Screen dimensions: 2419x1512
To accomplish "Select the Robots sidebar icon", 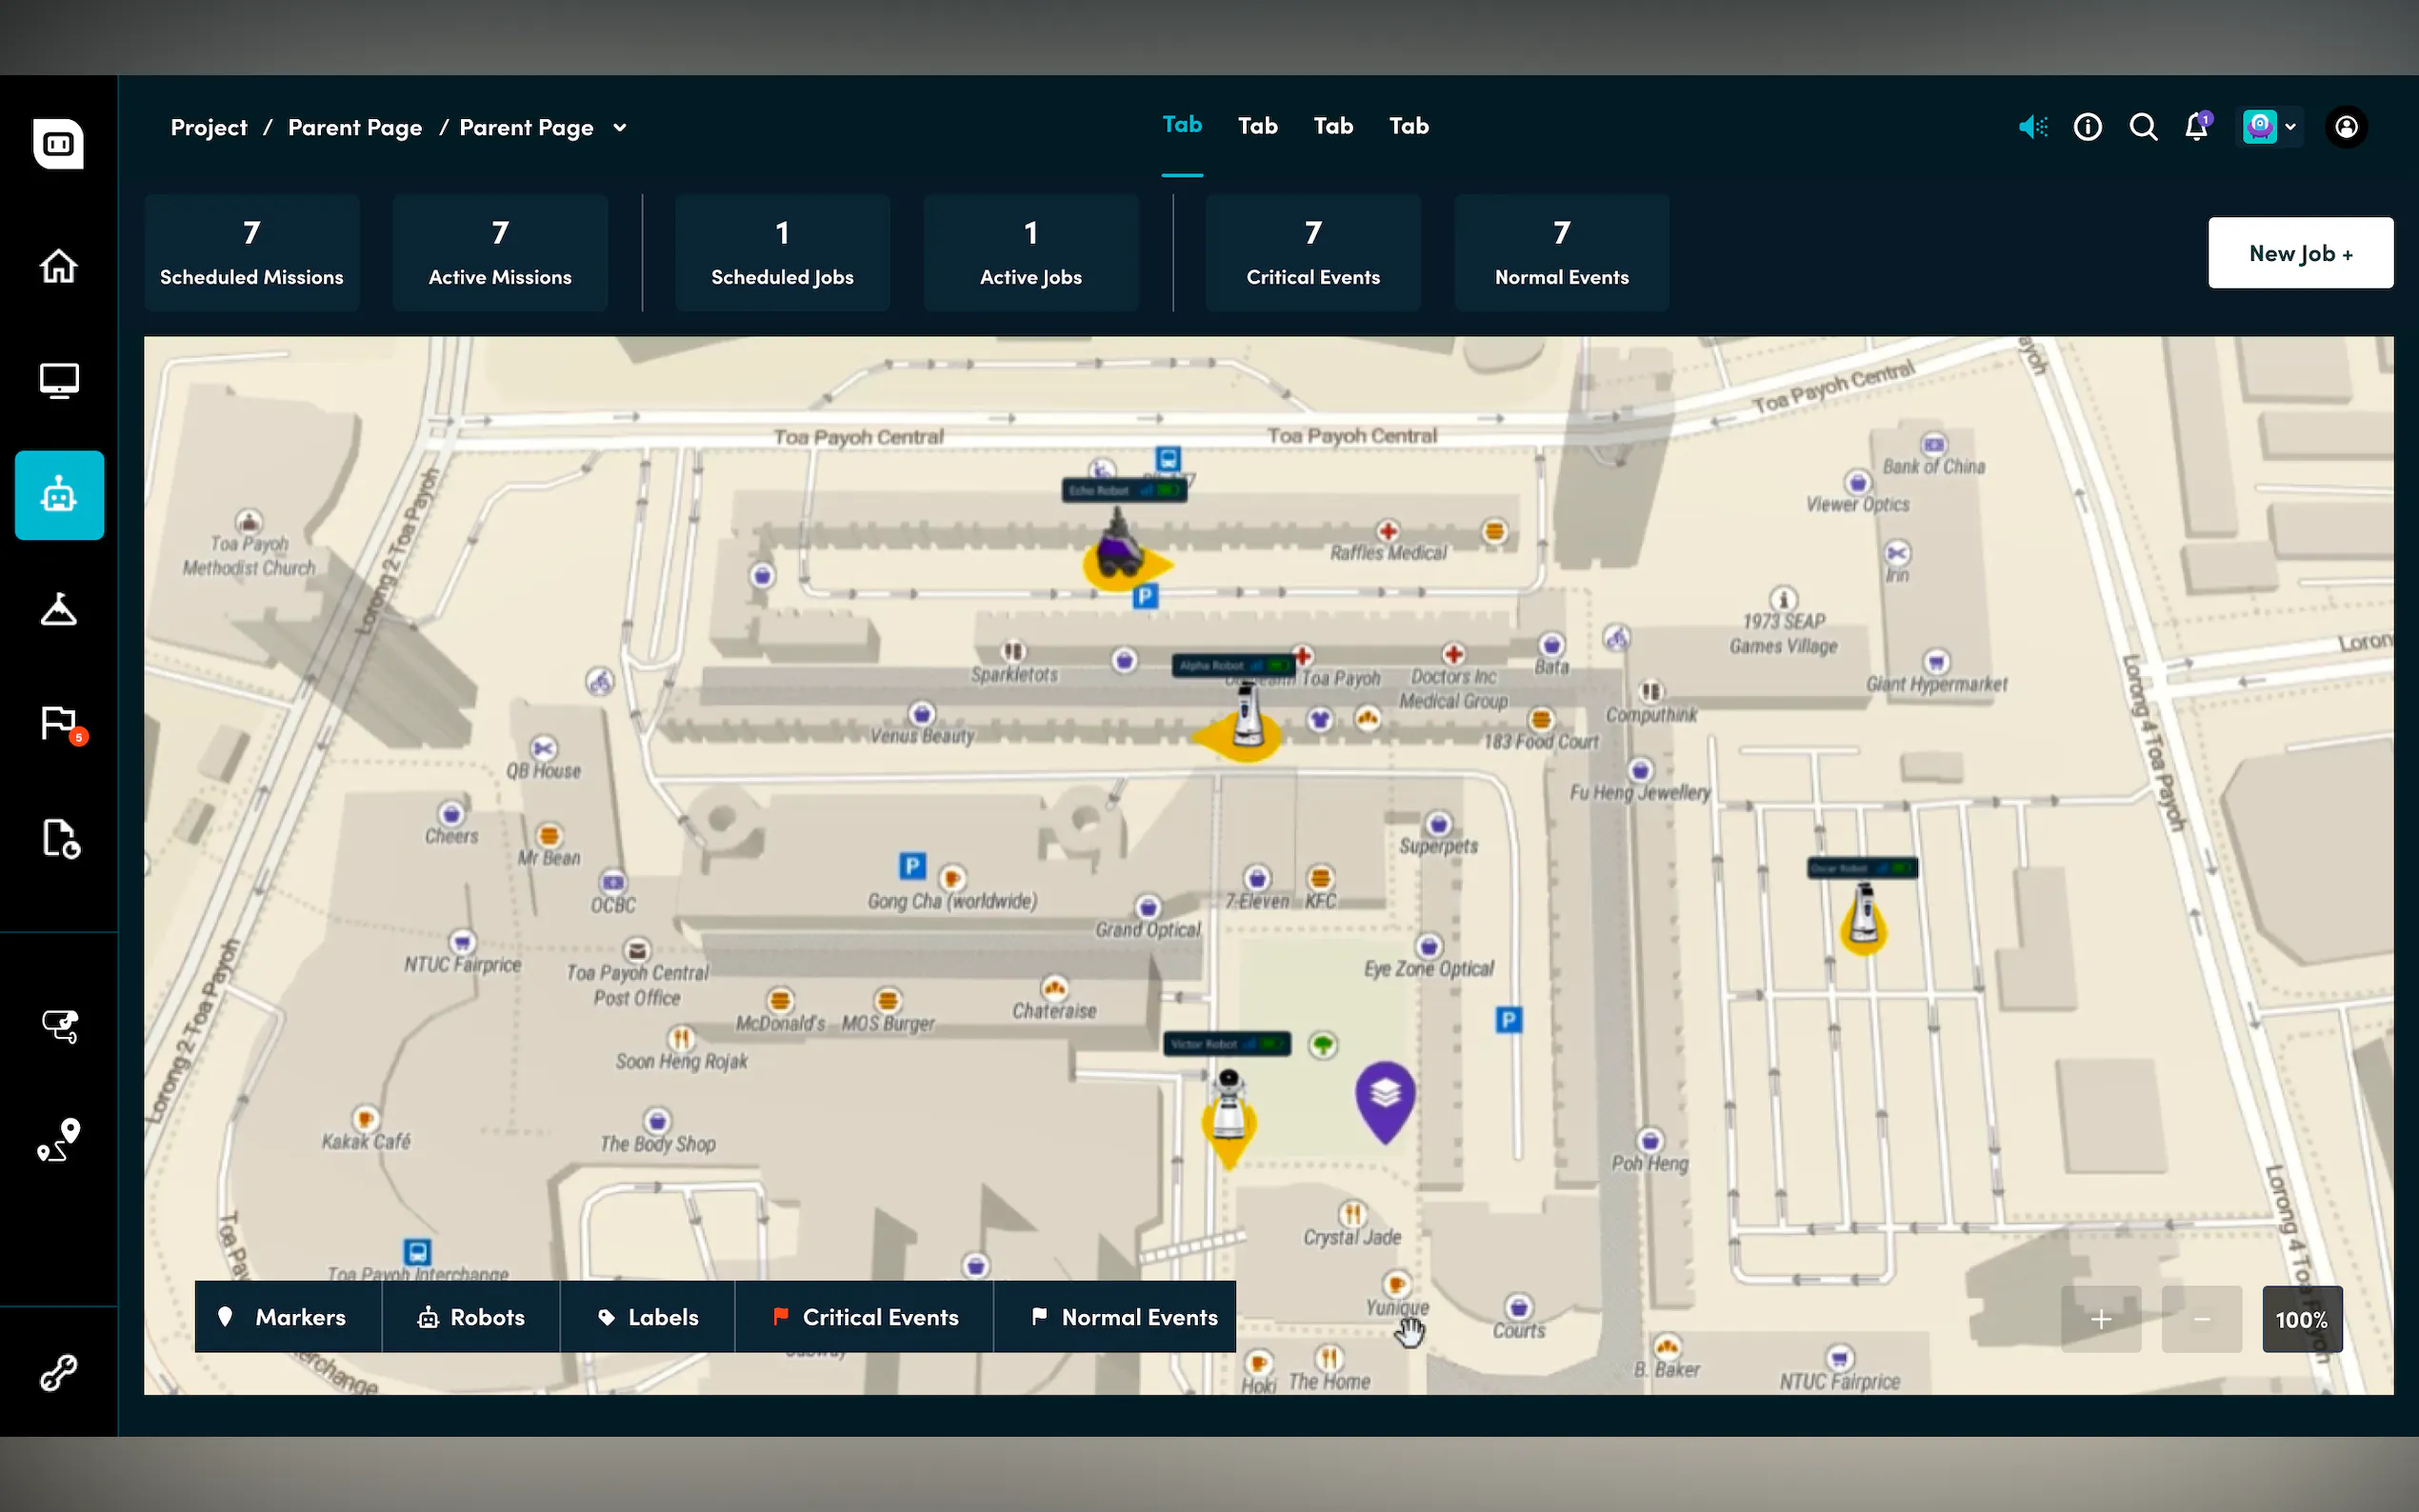I will pos(59,496).
